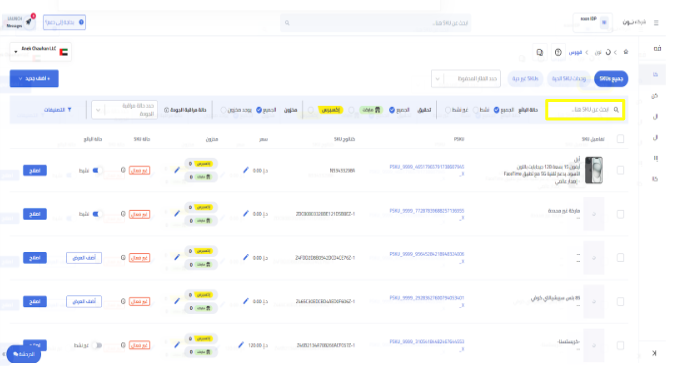Edit stock pencil in the 120.00 price row

(x=177, y=345)
